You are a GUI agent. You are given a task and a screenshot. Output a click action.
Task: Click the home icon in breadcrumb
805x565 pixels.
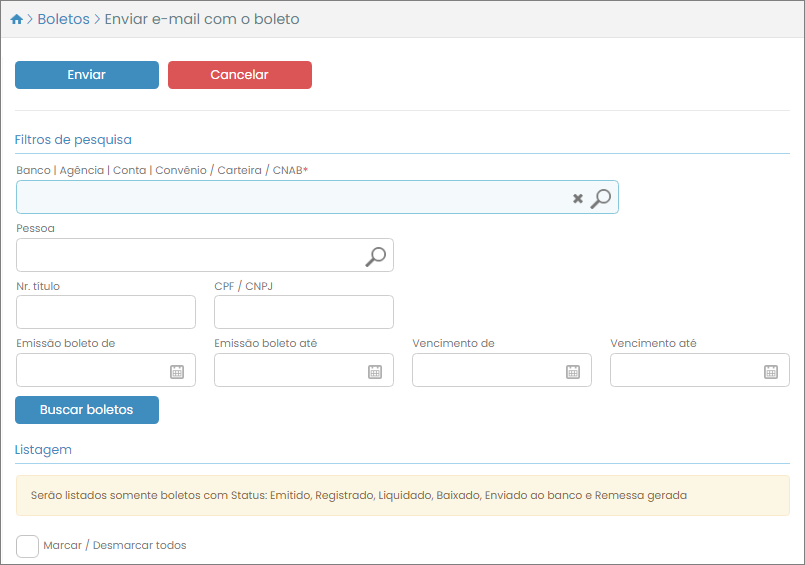tap(16, 19)
